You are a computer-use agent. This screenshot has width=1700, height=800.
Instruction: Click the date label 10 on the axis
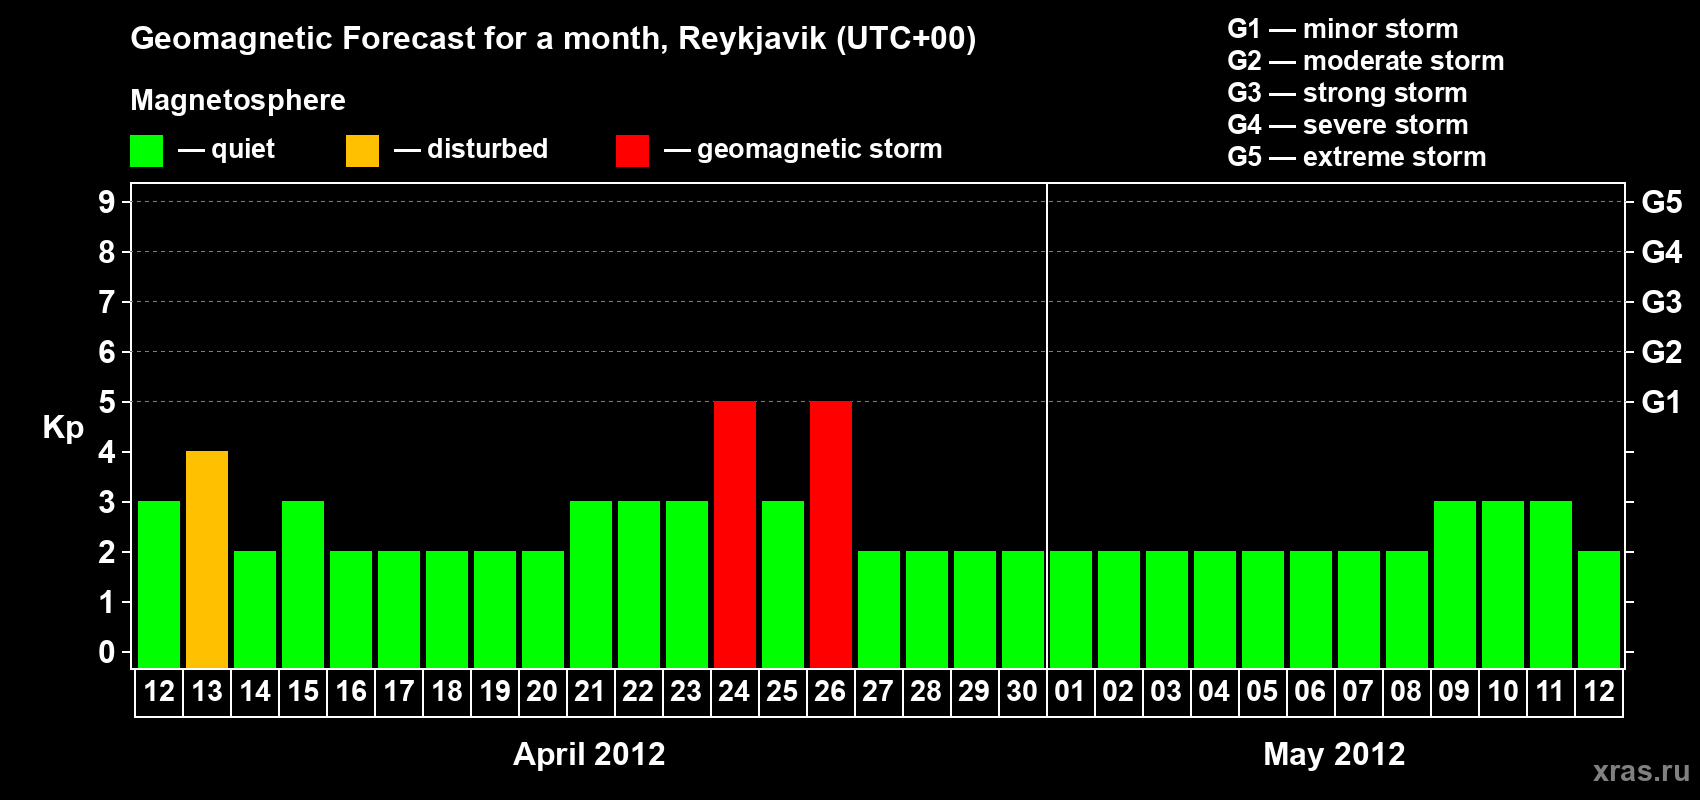1503,691
